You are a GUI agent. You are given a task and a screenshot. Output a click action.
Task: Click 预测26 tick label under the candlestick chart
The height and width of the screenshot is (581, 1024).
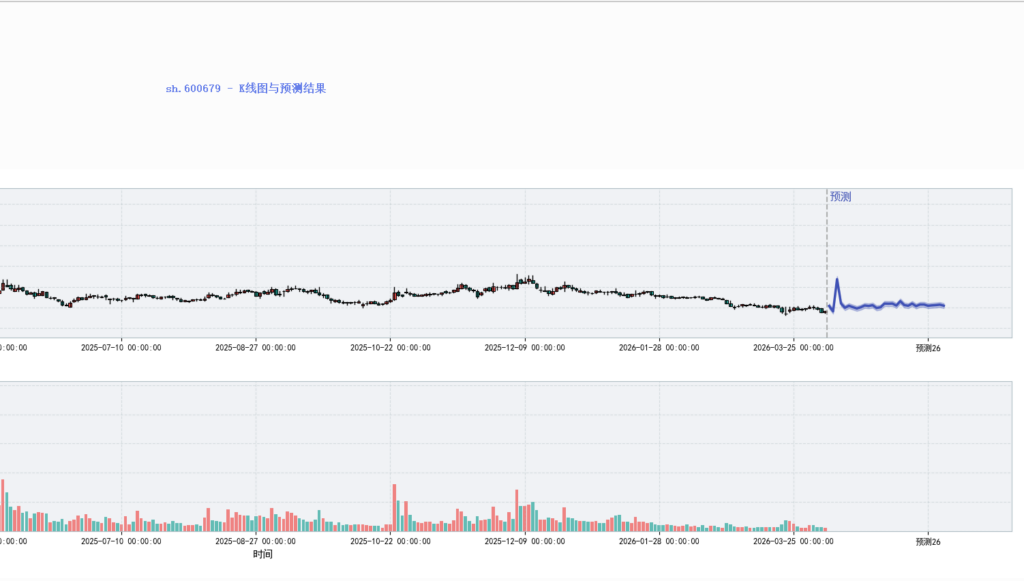[929, 348]
